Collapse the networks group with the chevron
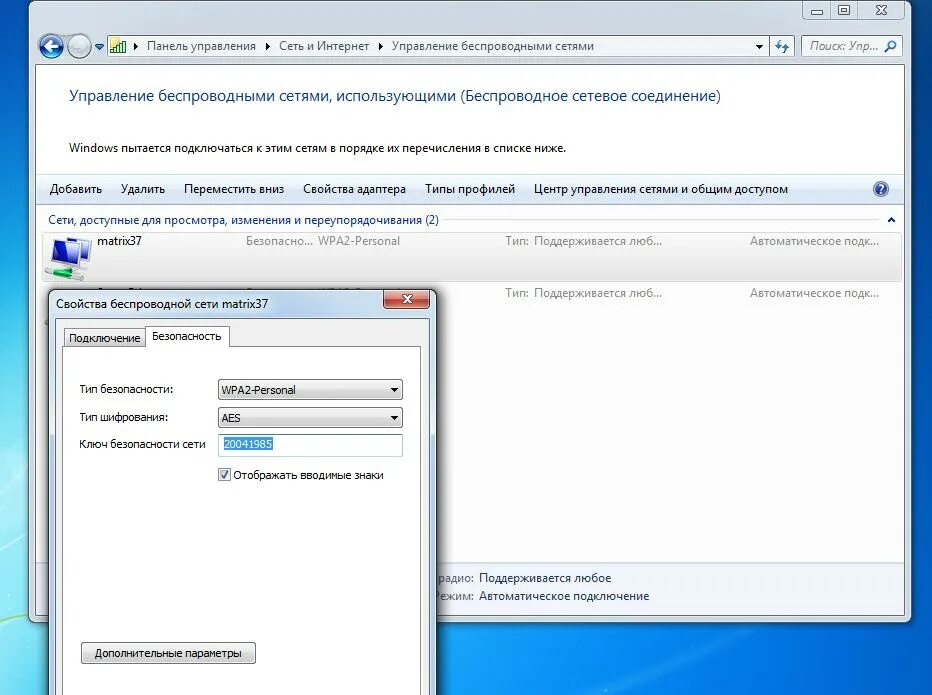The width and height of the screenshot is (932, 695). point(891,220)
